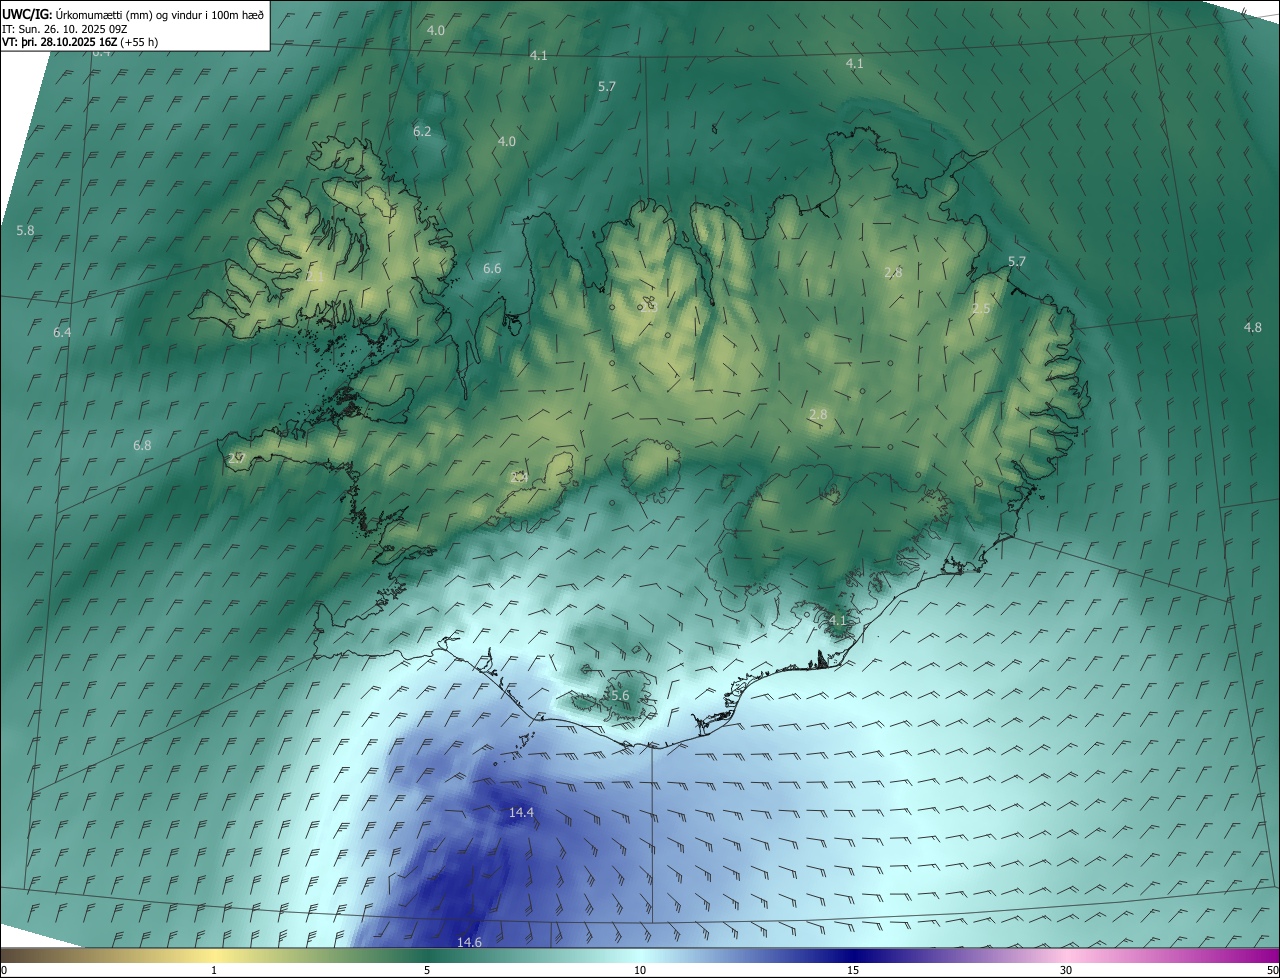Click the color scale tick labeled 10
Viewport: 1280px width, 978px height.
(640, 970)
